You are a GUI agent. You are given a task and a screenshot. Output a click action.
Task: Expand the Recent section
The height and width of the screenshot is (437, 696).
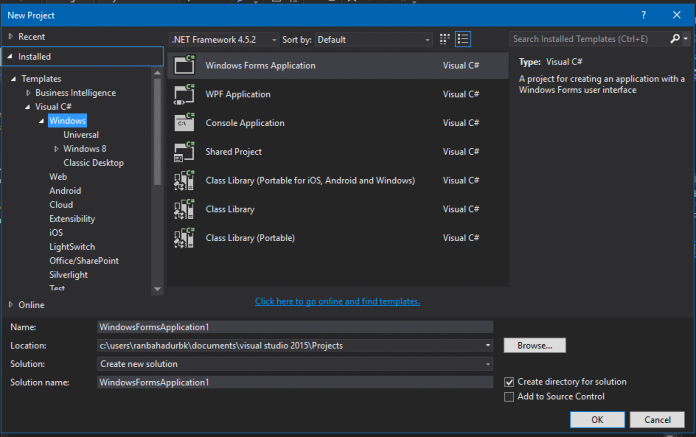click(11, 36)
